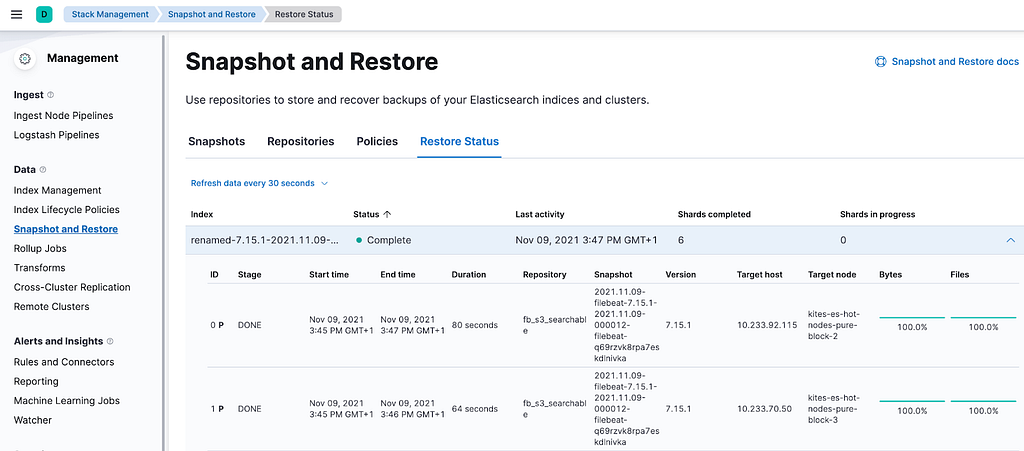The width and height of the screenshot is (1024, 451).
Task: Click target node kites-es-hot-nodes-pure-block-2
Action: (x=834, y=325)
